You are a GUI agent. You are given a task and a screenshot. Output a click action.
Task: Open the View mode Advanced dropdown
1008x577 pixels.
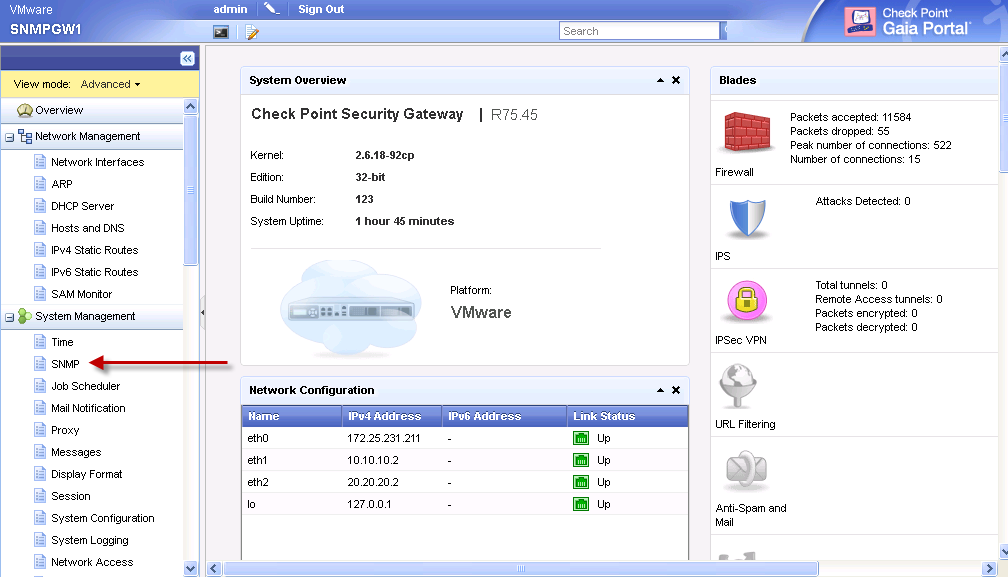[x=110, y=84]
